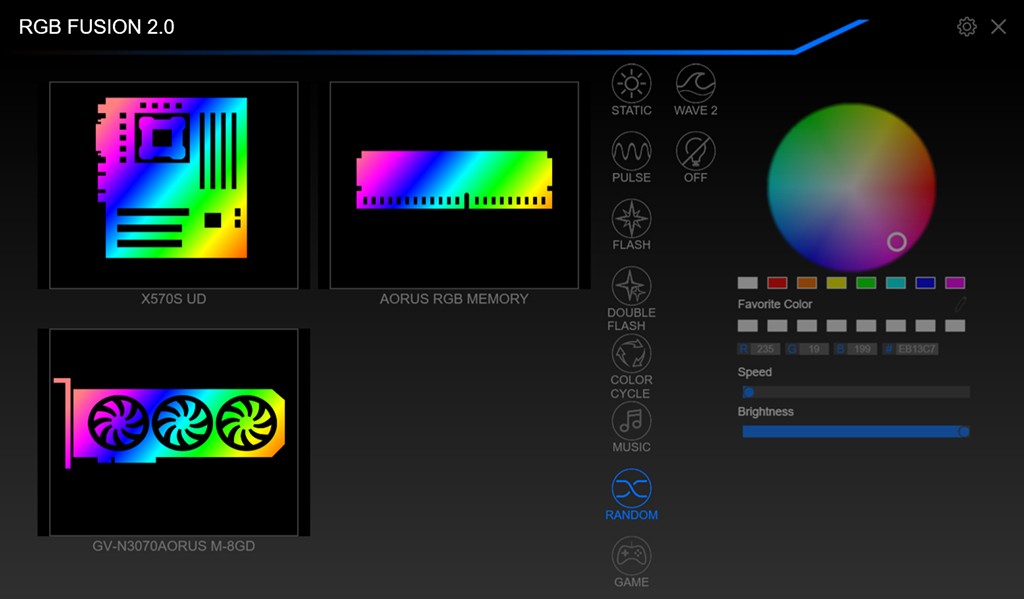The width and height of the screenshot is (1024, 599).
Task: Choose the magenta preset color swatch
Action: pyautogui.click(x=955, y=283)
